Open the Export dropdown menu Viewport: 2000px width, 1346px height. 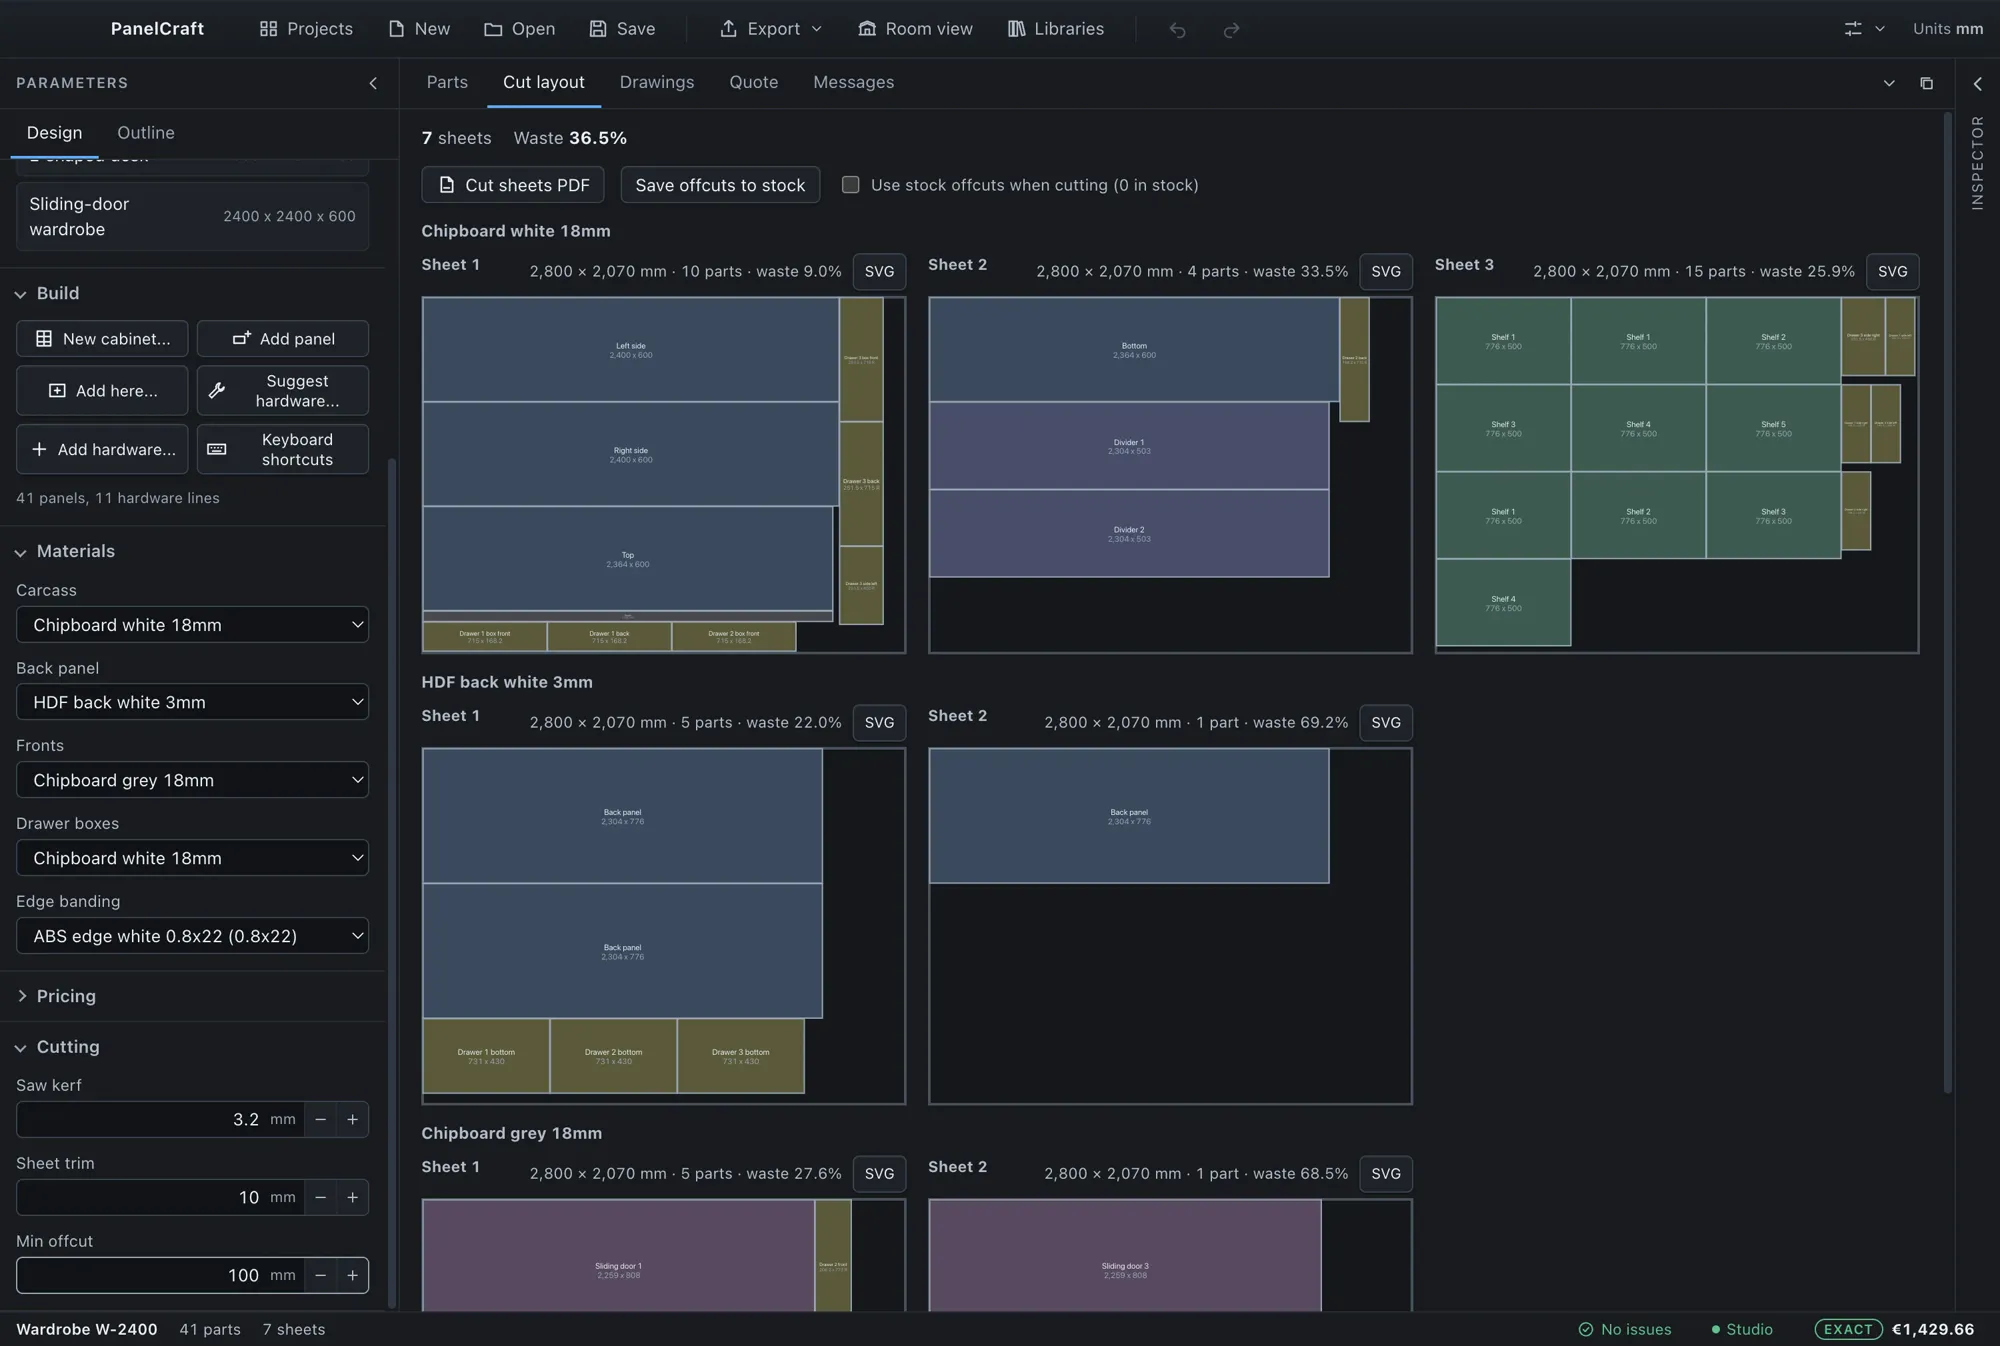click(771, 29)
